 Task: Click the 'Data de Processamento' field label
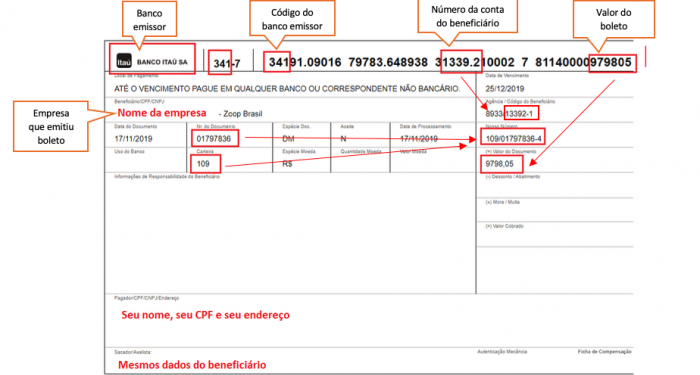tap(425, 126)
